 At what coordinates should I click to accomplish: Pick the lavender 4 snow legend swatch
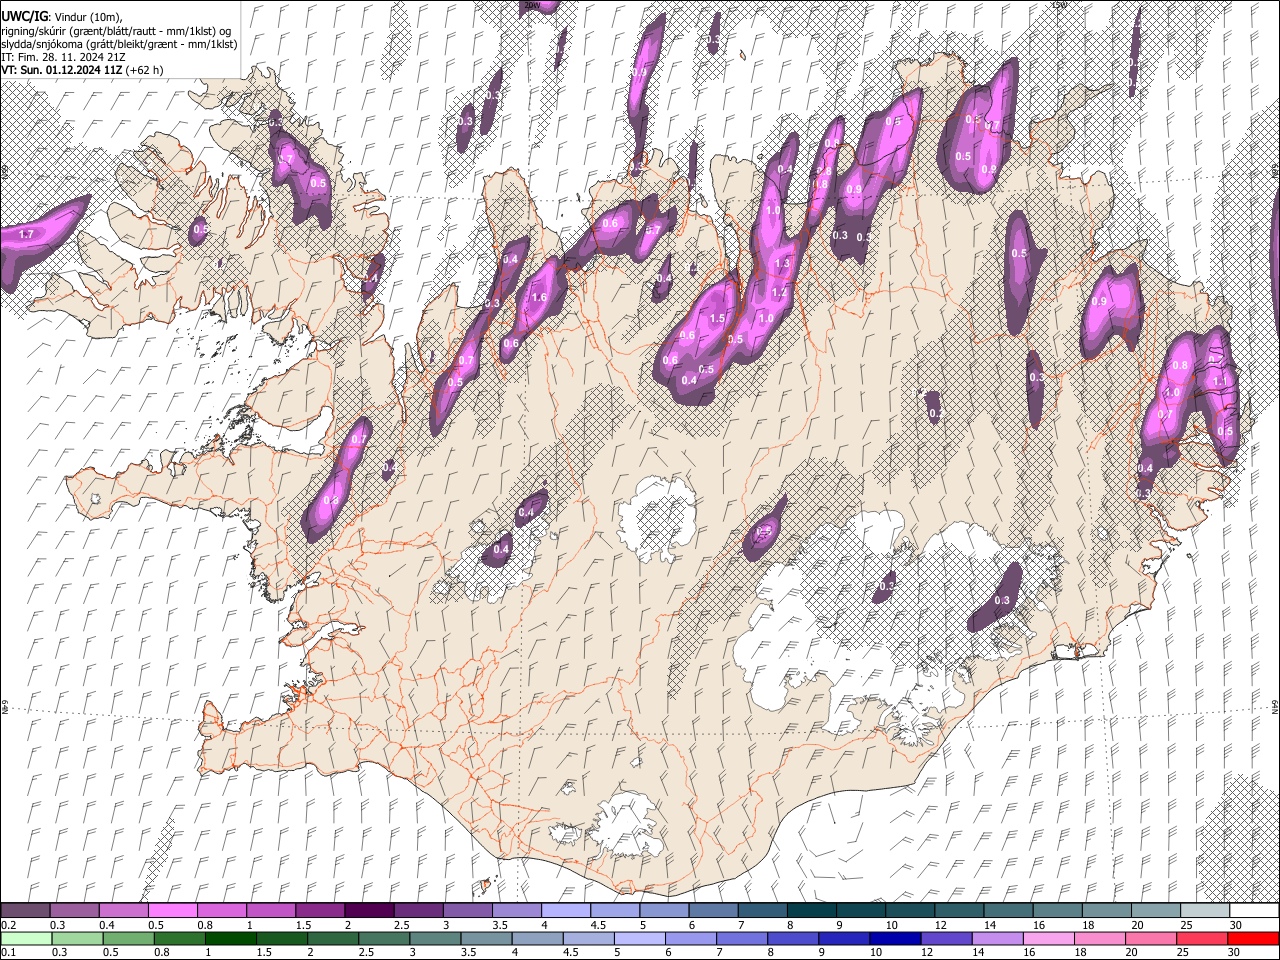tap(565, 911)
